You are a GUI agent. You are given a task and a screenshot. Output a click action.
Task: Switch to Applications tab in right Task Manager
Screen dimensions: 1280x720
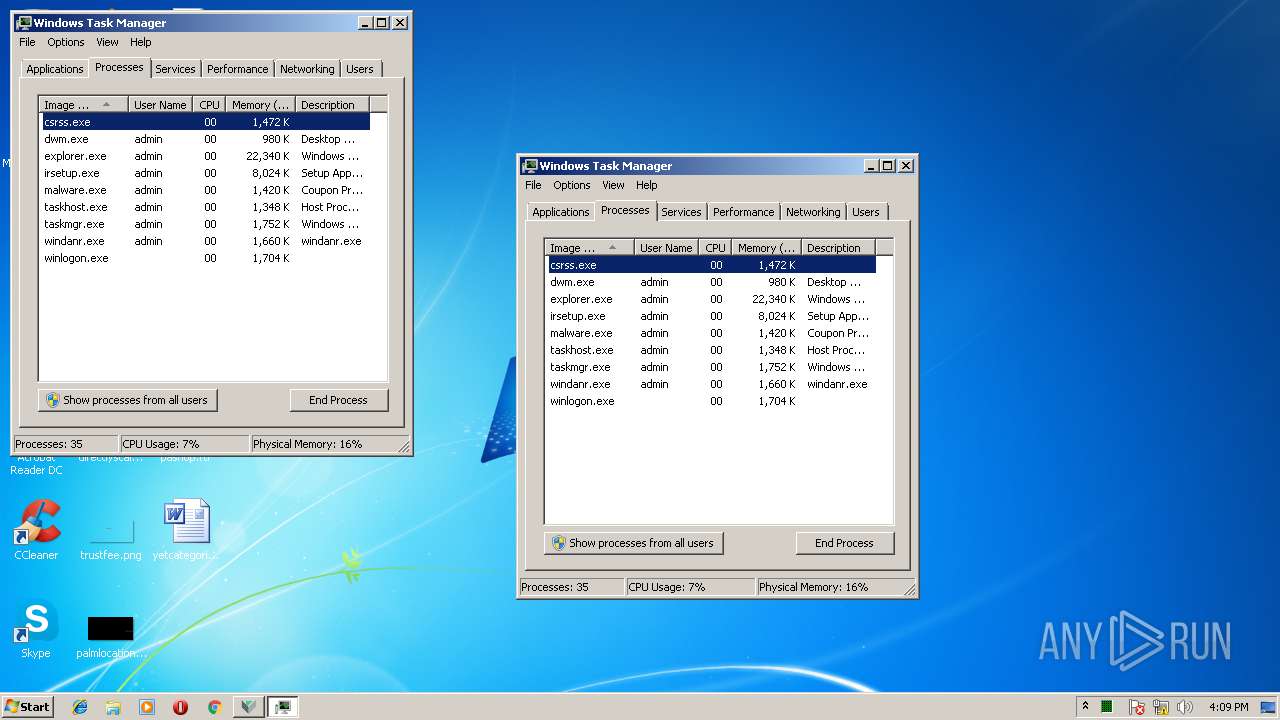point(561,212)
